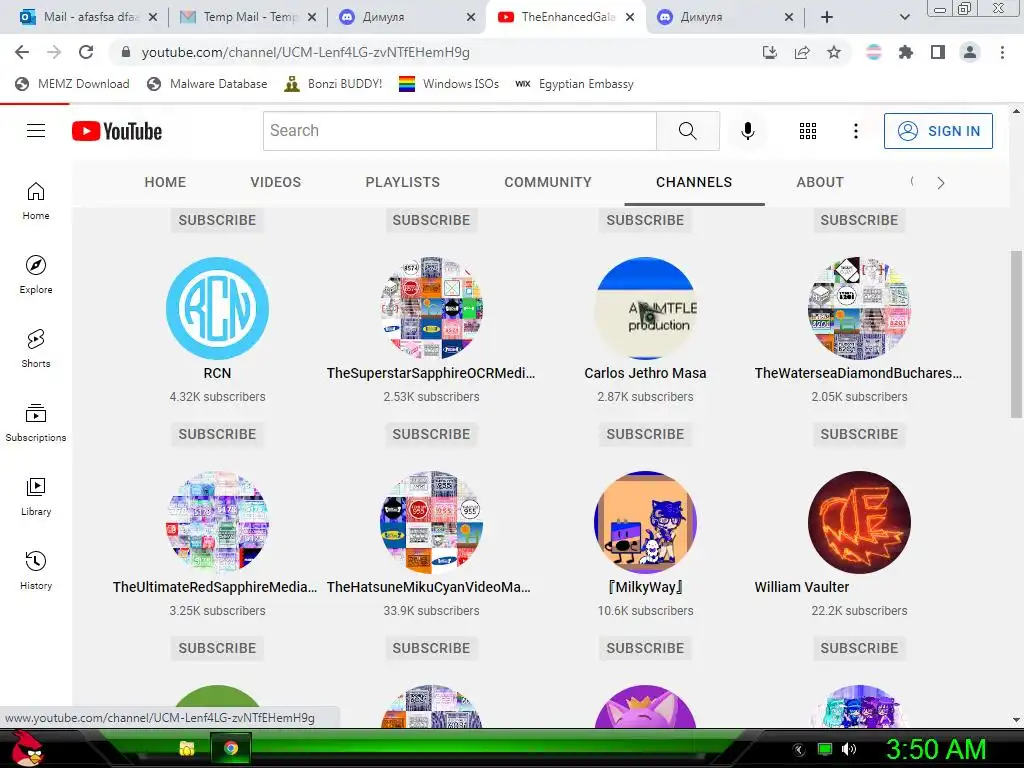Screen dimensions: 1024x768
Task: Open TheUltimateRedSapphireMedia channel name
Action: point(215,587)
